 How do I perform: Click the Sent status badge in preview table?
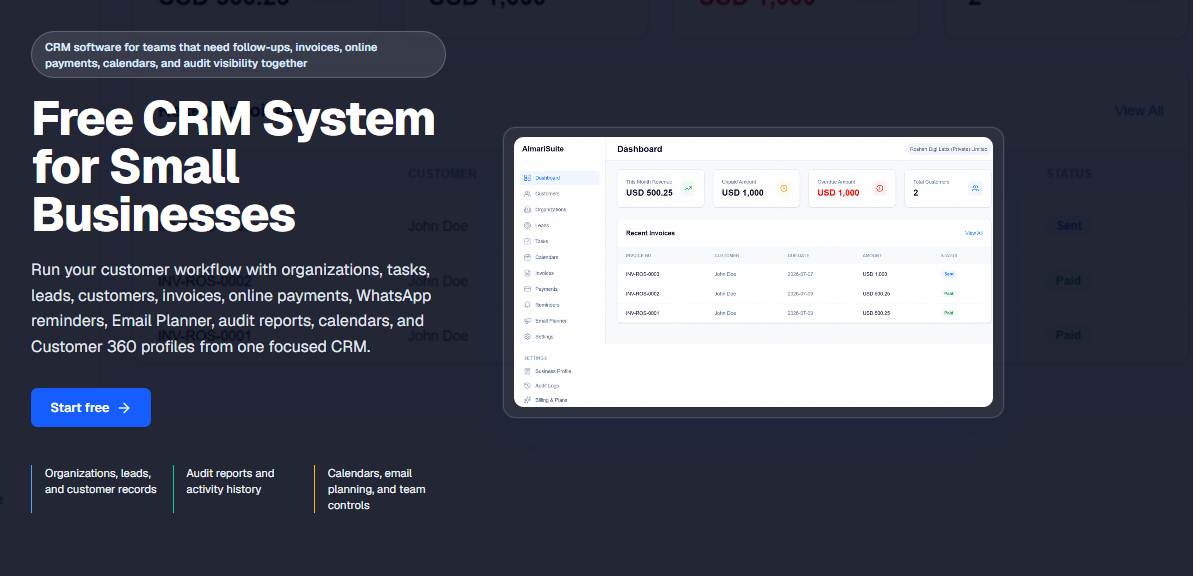click(950, 274)
